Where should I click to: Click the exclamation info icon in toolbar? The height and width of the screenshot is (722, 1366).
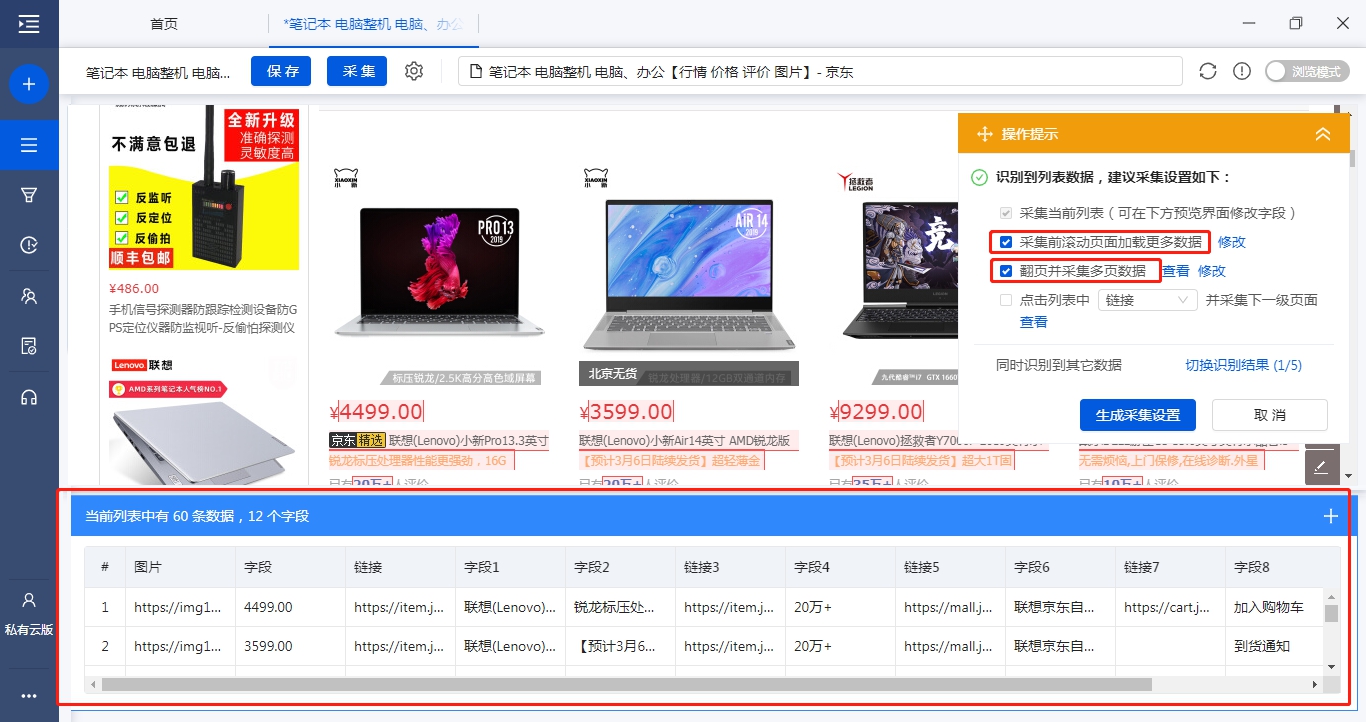(1242, 71)
